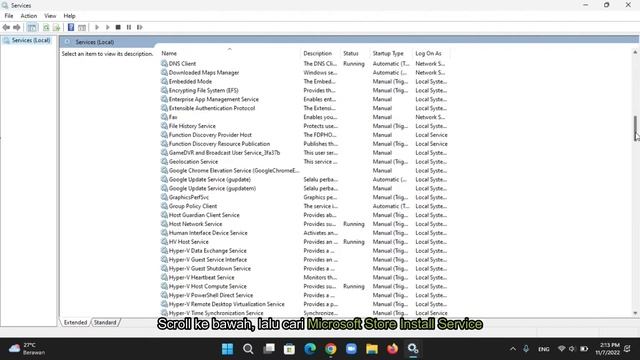Click the Pause Service icon

tap(129, 27)
